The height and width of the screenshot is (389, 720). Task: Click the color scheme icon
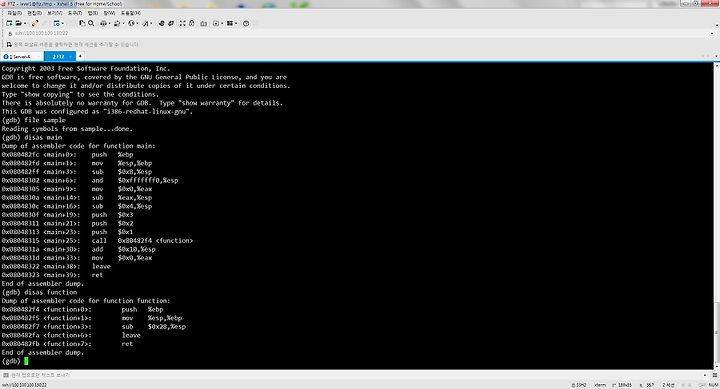point(117,23)
